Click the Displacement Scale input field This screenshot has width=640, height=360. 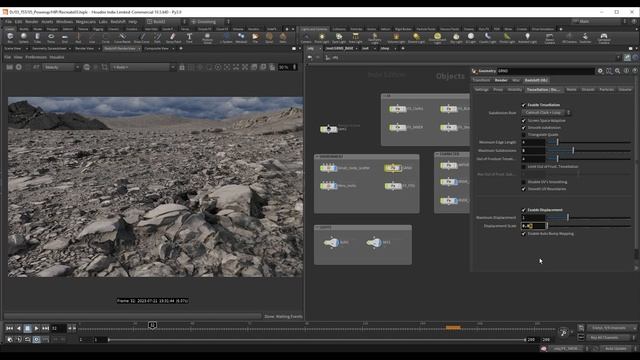[x=533, y=226]
